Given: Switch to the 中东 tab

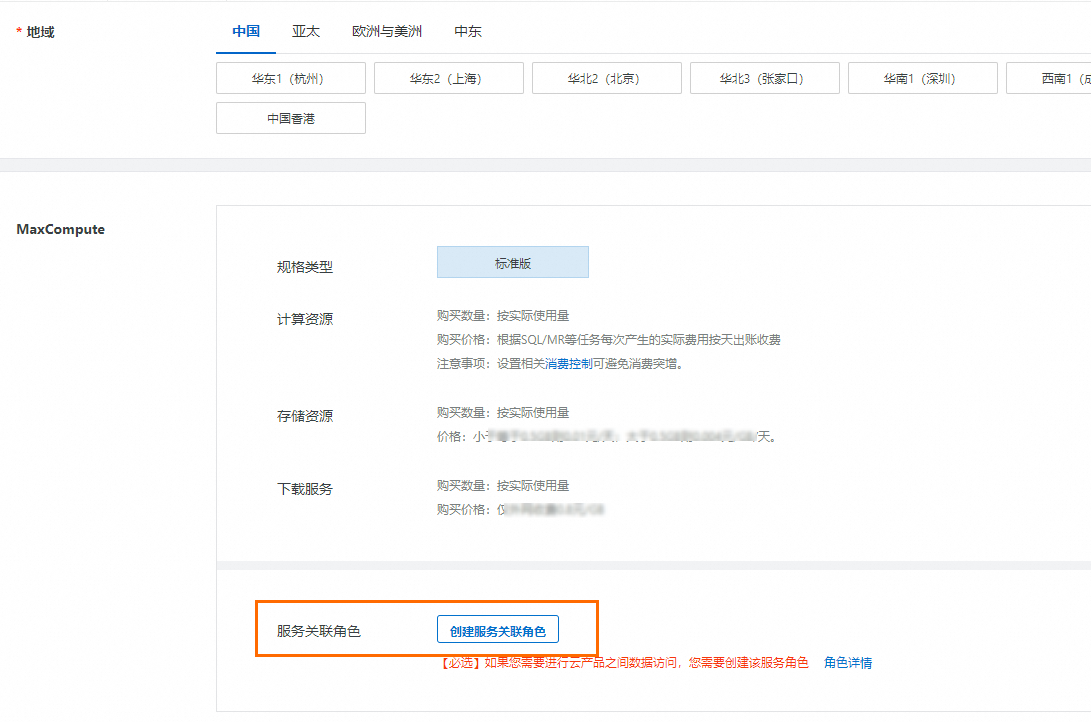Looking at the screenshot, I should pyautogui.click(x=468, y=31).
